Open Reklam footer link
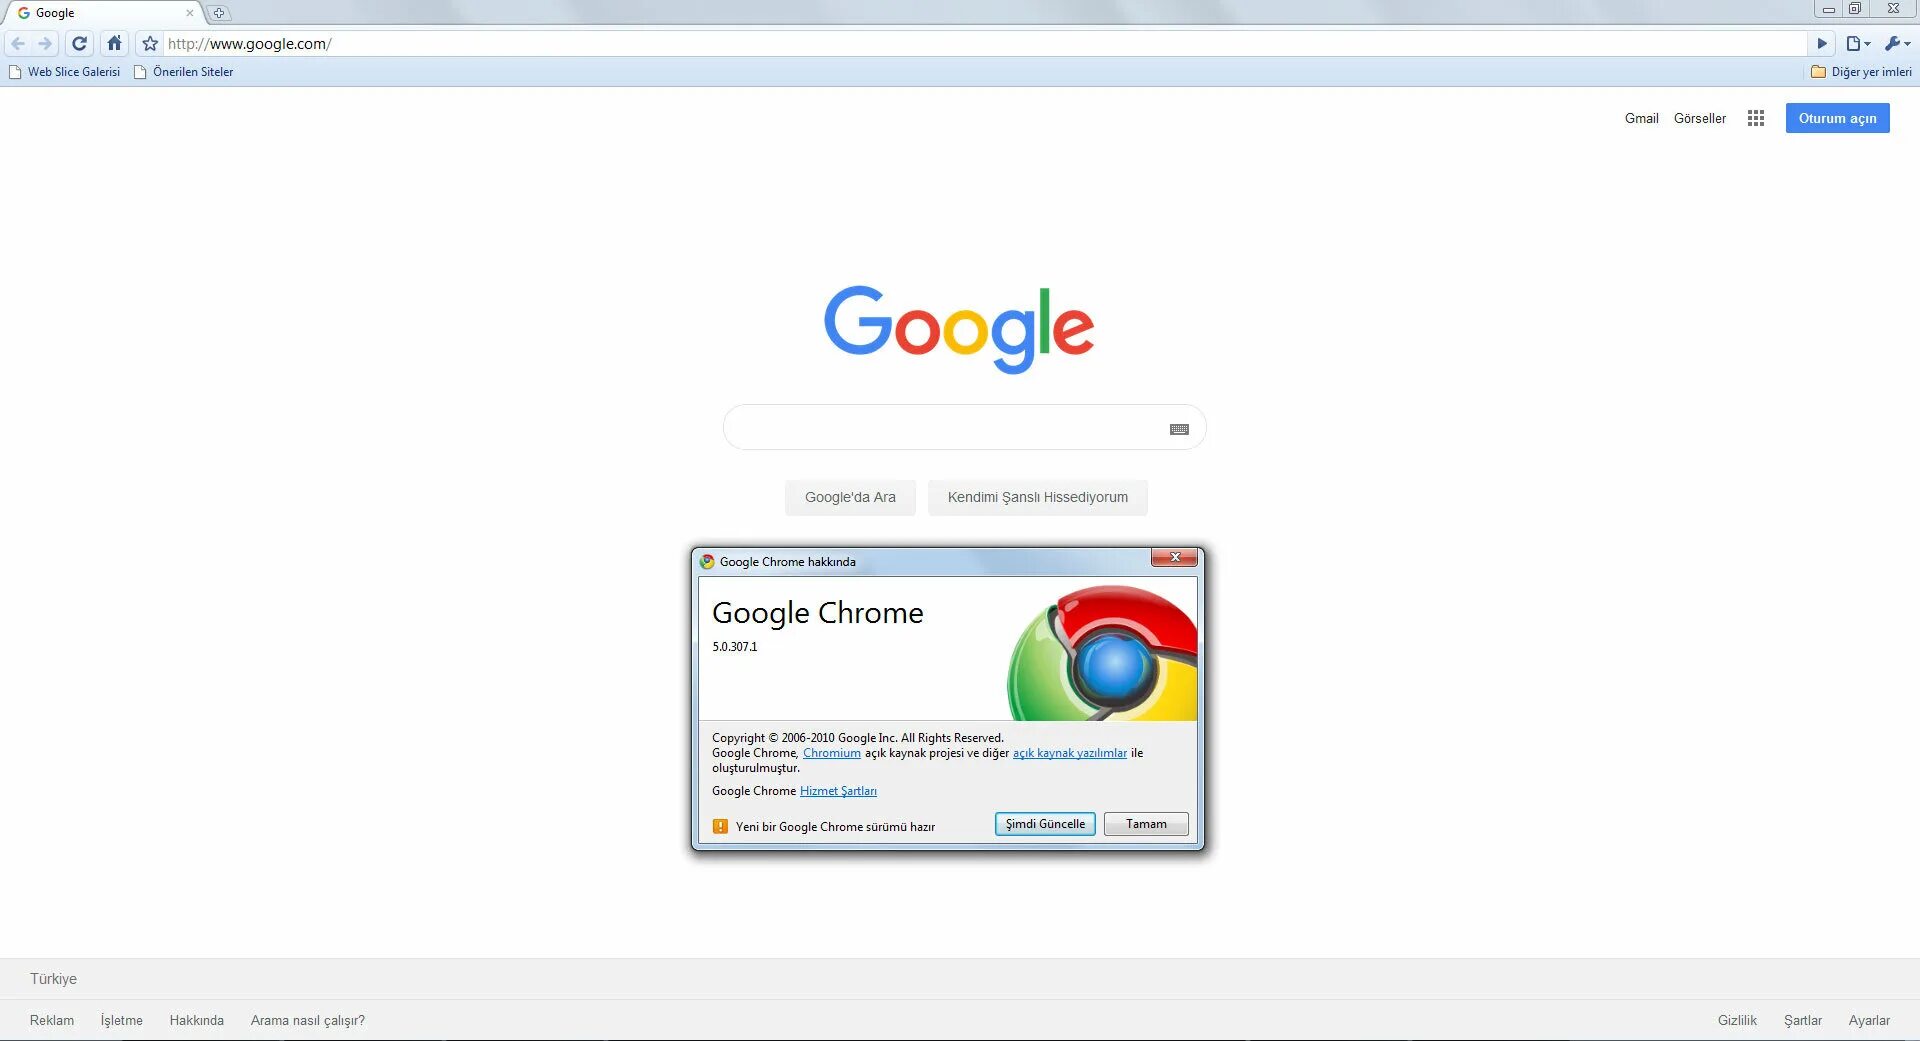1920x1041 pixels. pos(52,1020)
